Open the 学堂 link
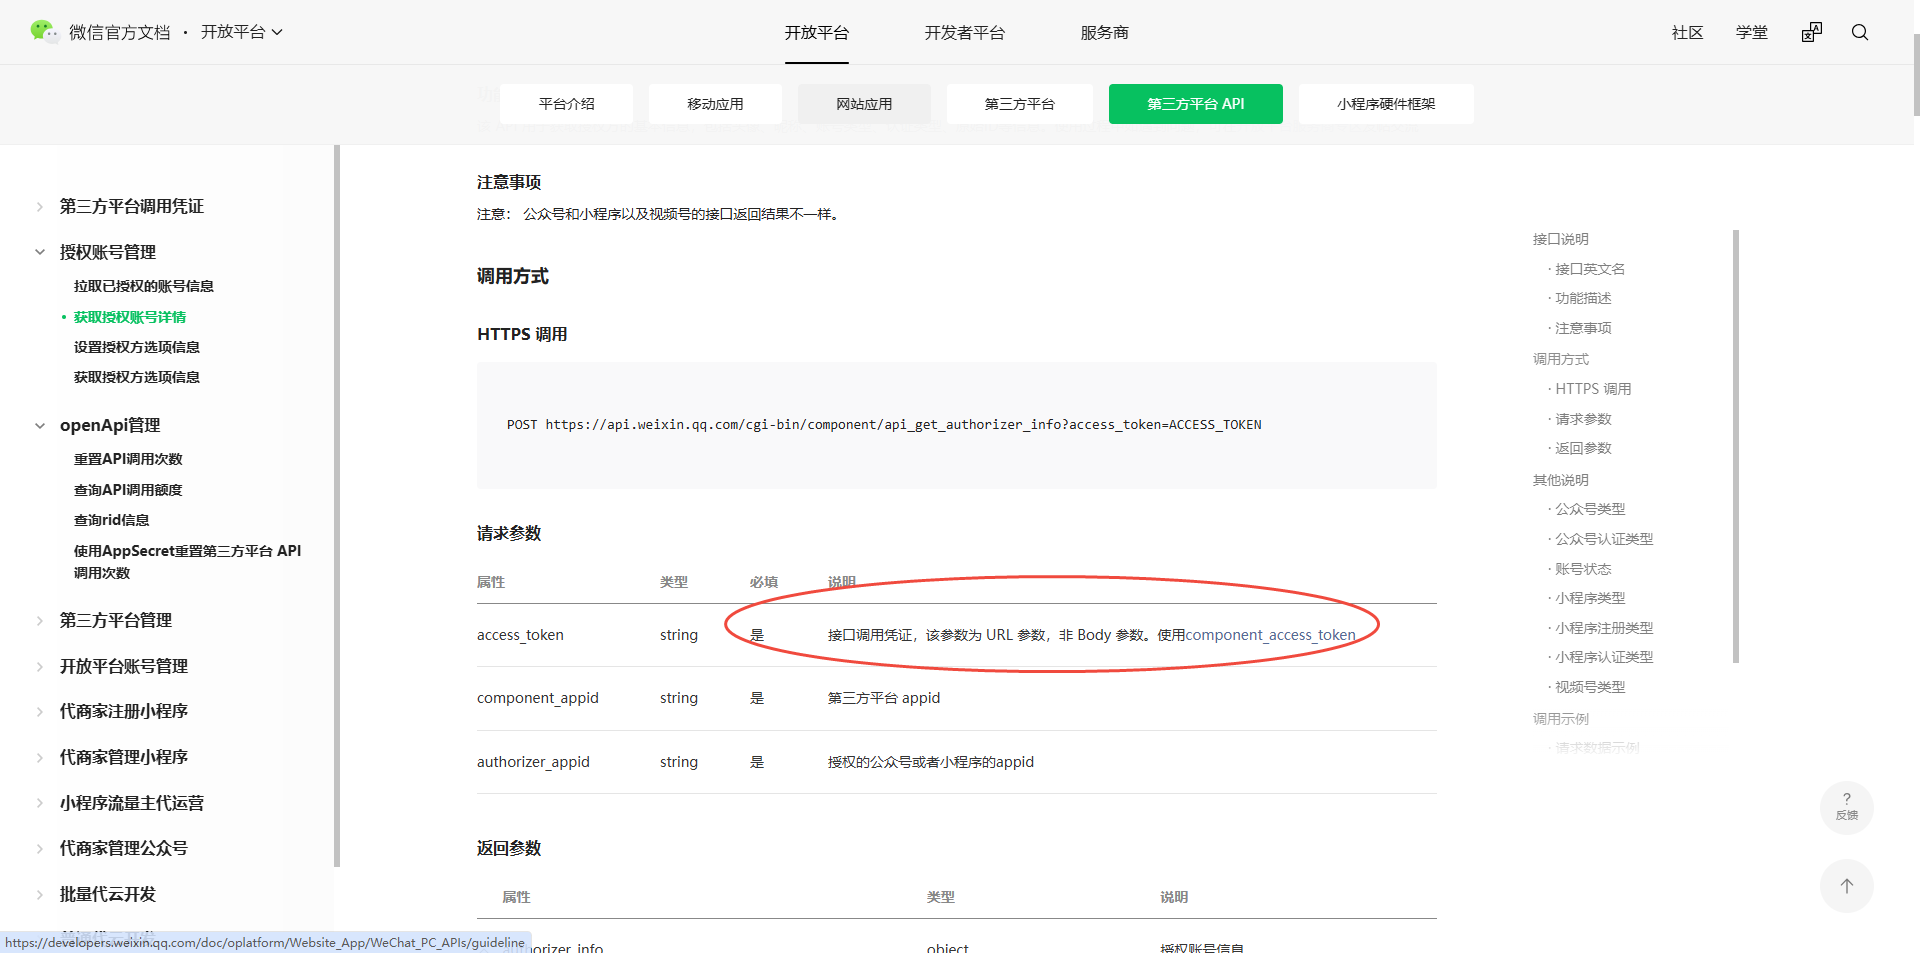The image size is (1920, 953). click(1752, 32)
